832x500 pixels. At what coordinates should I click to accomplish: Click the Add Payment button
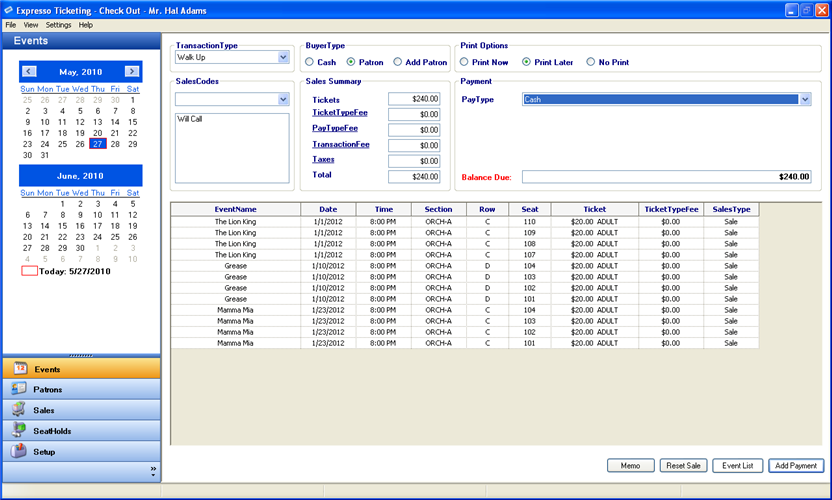(x=796, y=465)
